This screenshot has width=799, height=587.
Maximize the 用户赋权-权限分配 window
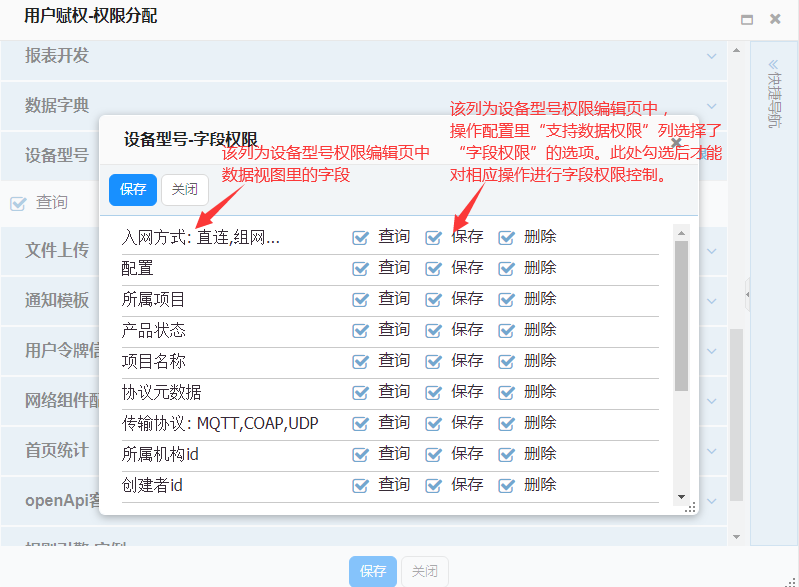pos(747,19)
